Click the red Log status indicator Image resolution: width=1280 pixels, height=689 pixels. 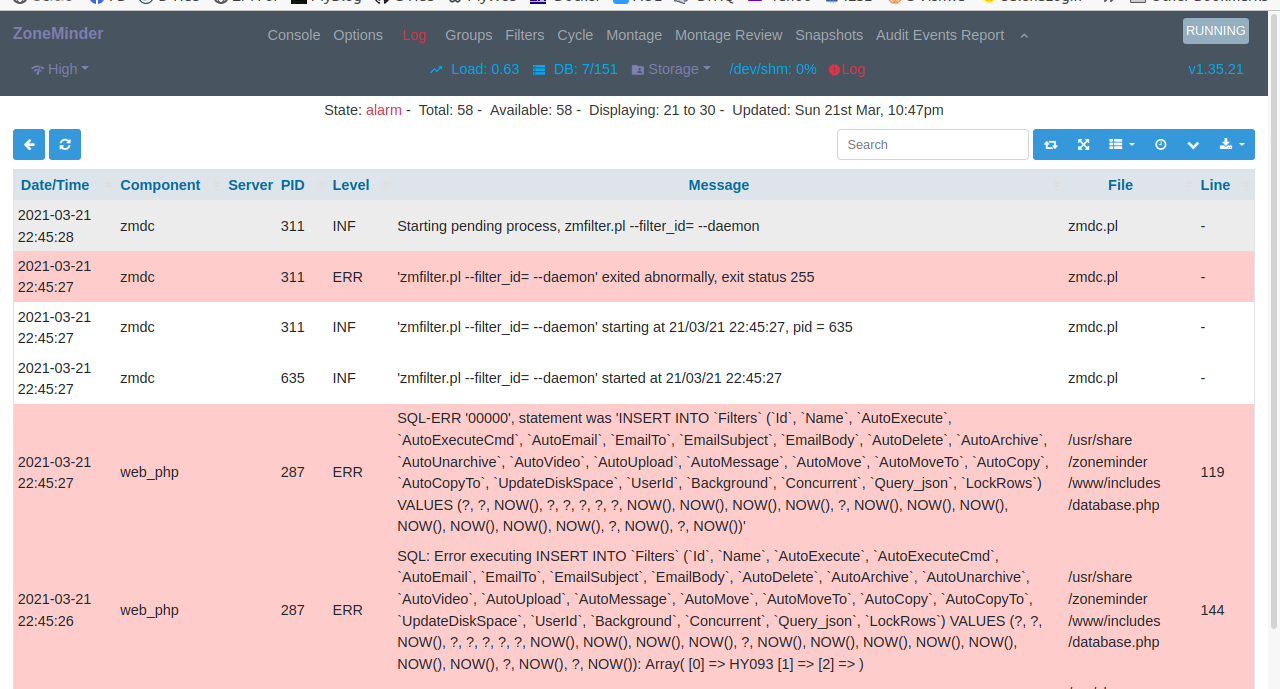(x=847, y=69)
